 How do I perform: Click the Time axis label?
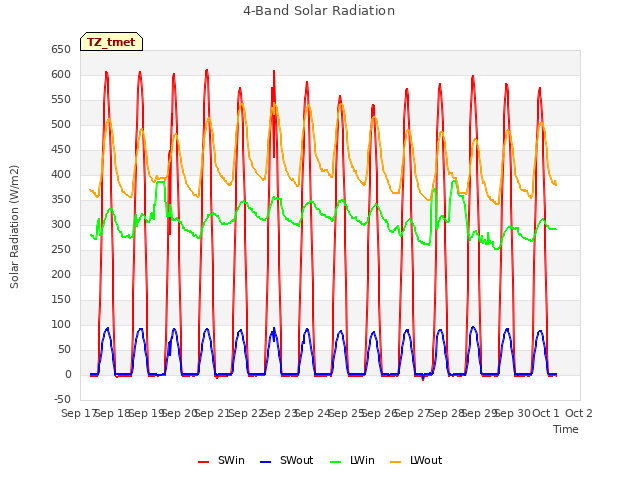click(x=566, y=429)
